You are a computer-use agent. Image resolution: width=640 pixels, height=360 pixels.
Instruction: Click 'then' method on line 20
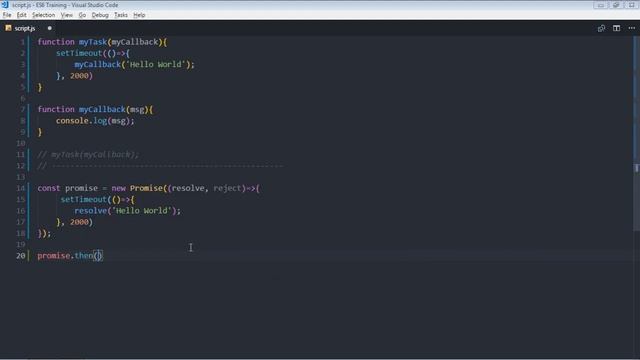84,256
